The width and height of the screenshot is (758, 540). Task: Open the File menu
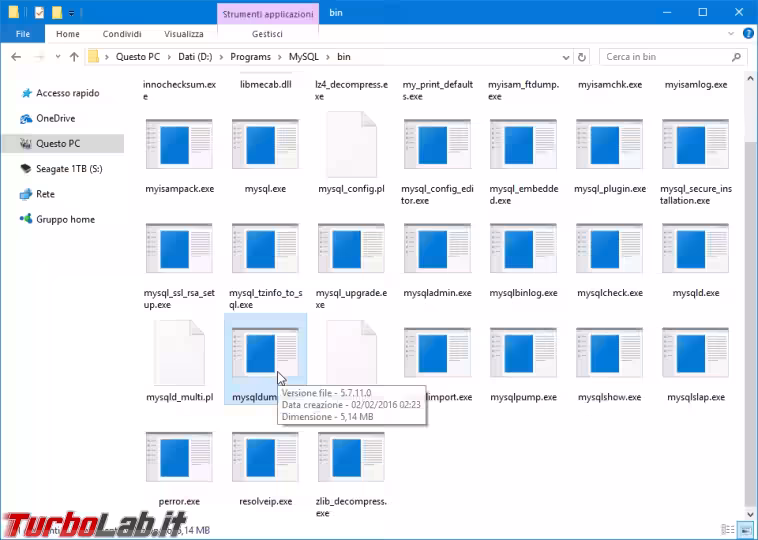[23, 34]
